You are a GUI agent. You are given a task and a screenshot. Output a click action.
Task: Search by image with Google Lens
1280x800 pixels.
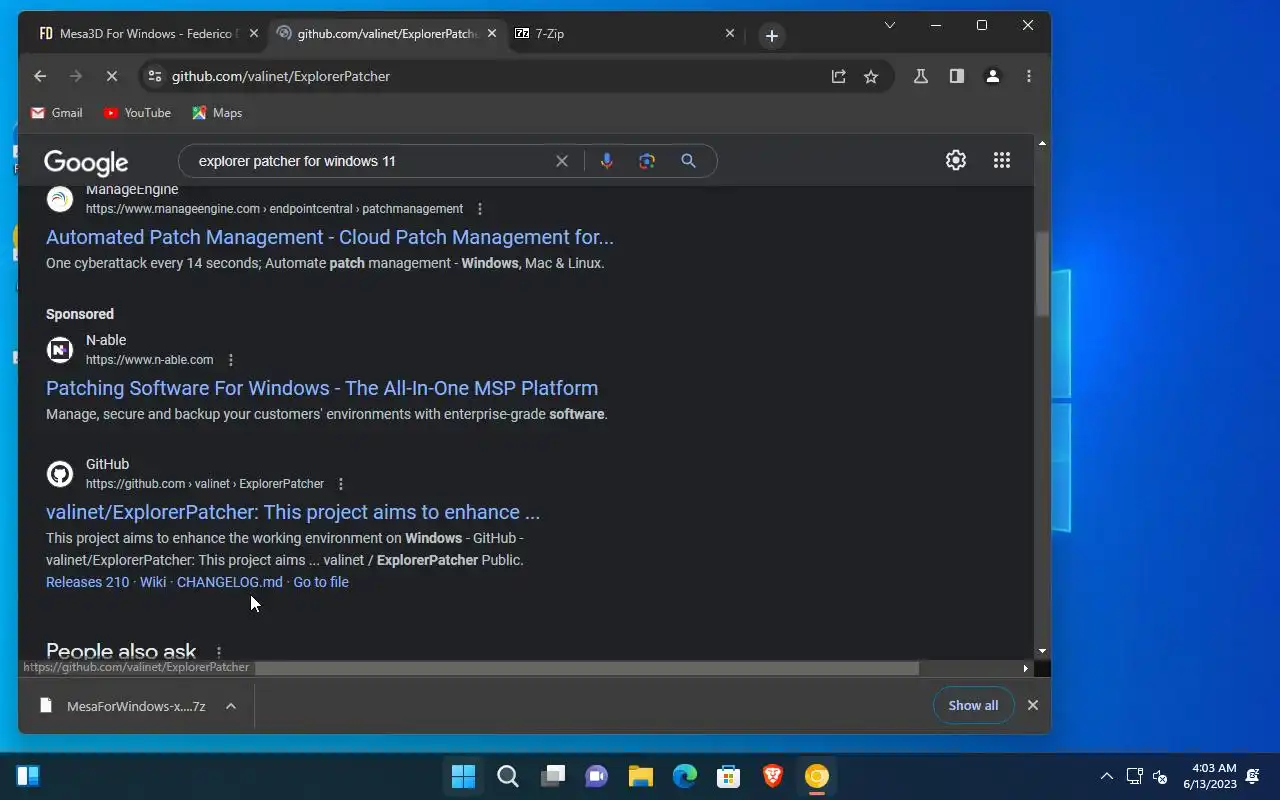pos(647,161)
